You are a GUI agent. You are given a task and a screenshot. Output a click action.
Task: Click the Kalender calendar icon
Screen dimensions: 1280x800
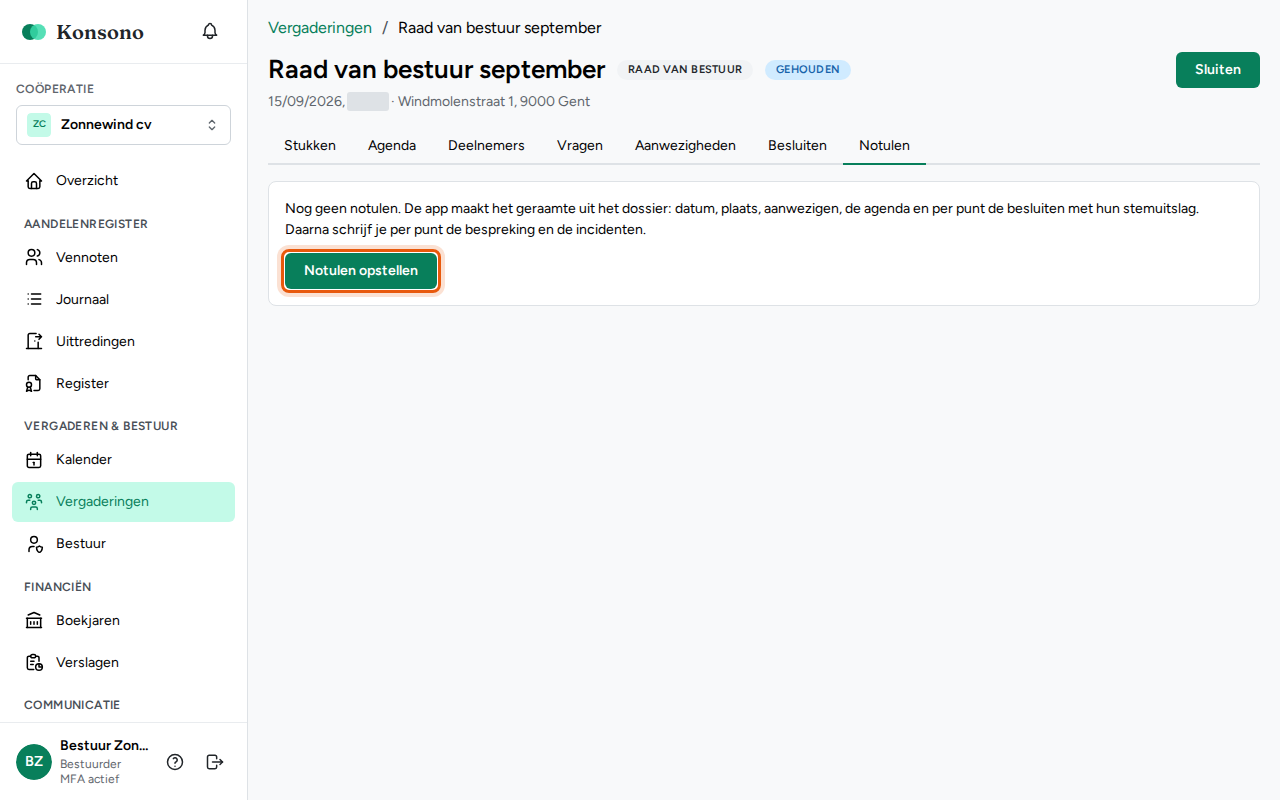tap(34, 460)
